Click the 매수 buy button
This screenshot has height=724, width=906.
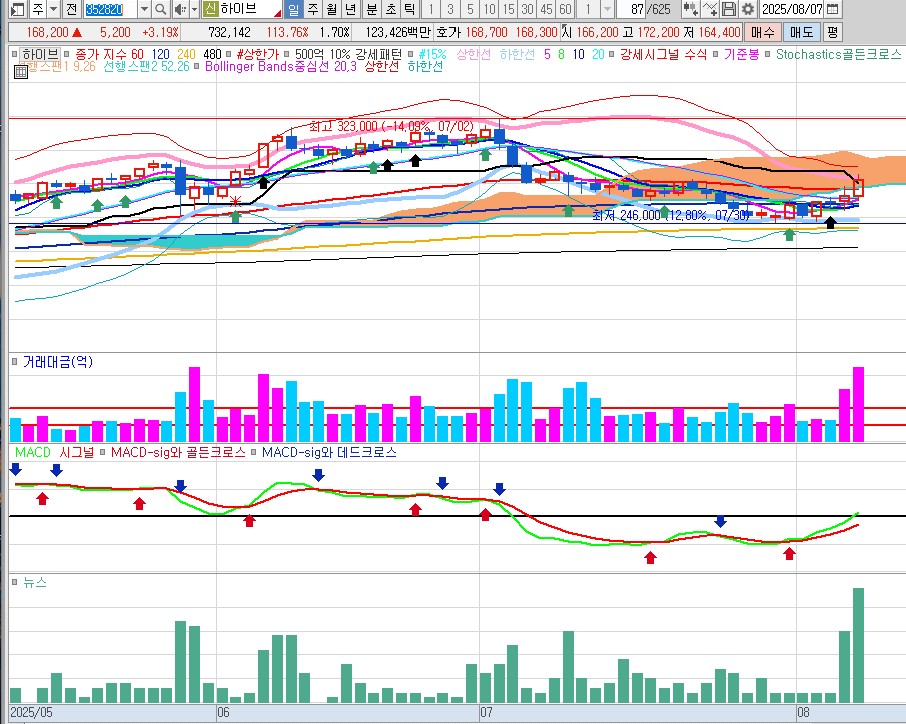click(763, 32)
